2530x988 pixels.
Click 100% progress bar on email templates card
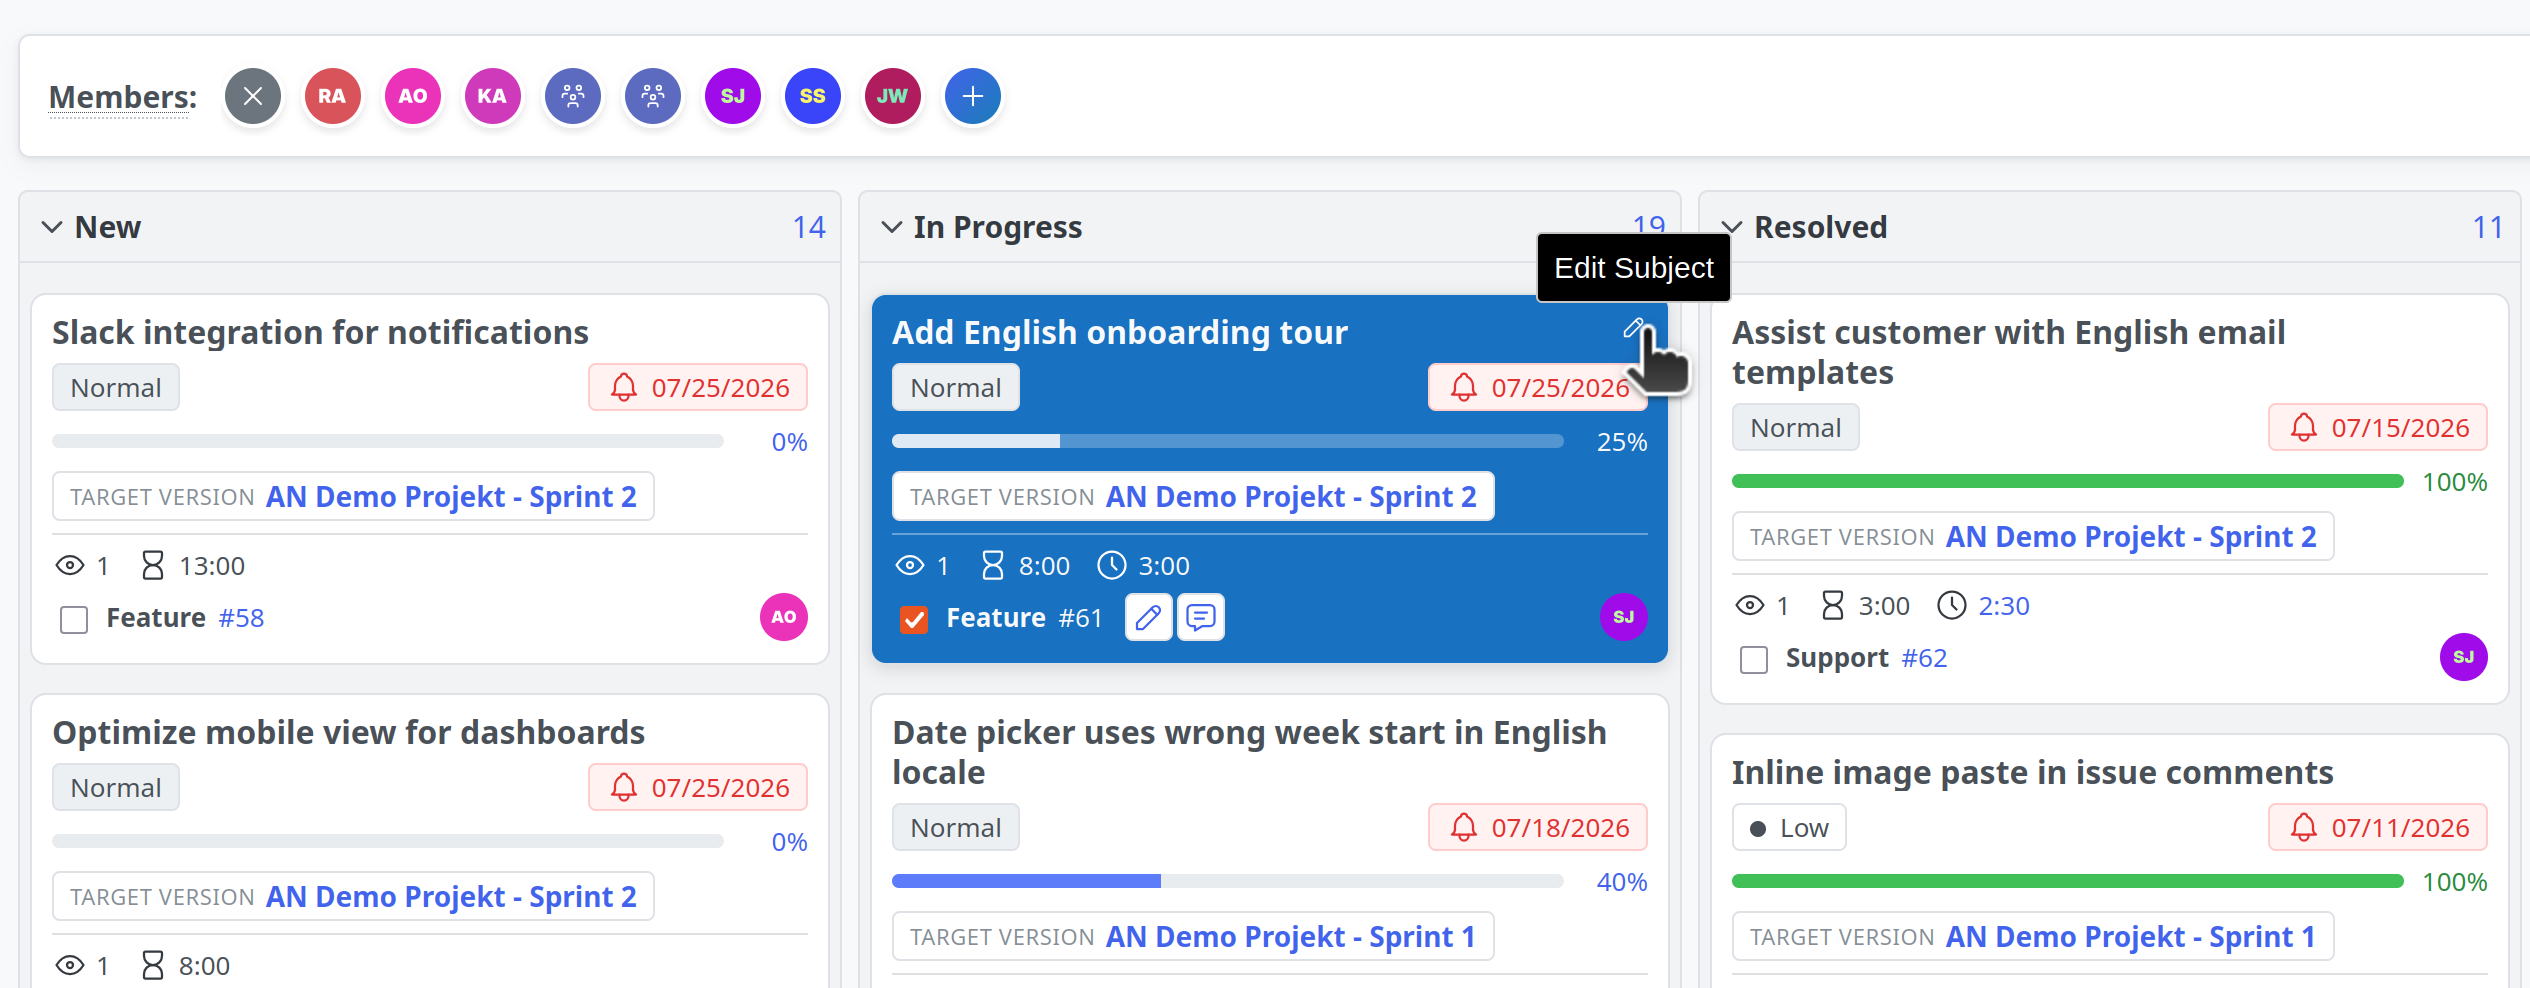point(2068,481)
